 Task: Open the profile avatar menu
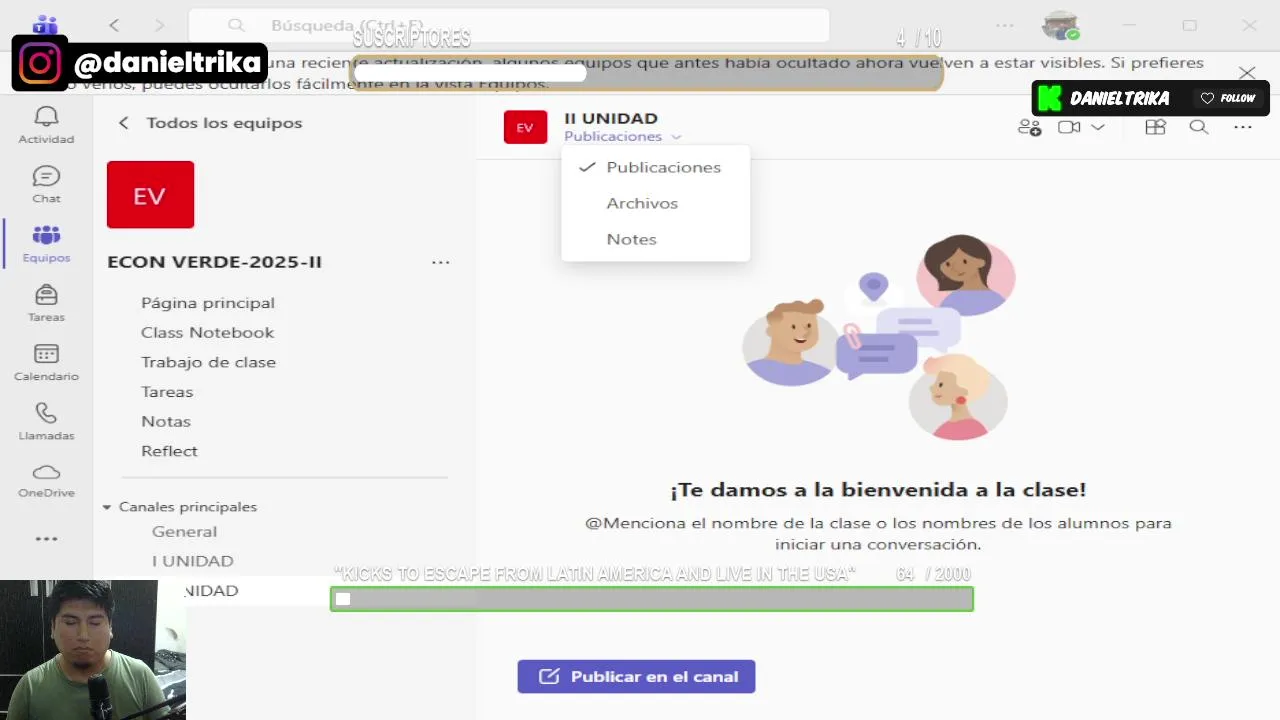[x=1060, y=26]
